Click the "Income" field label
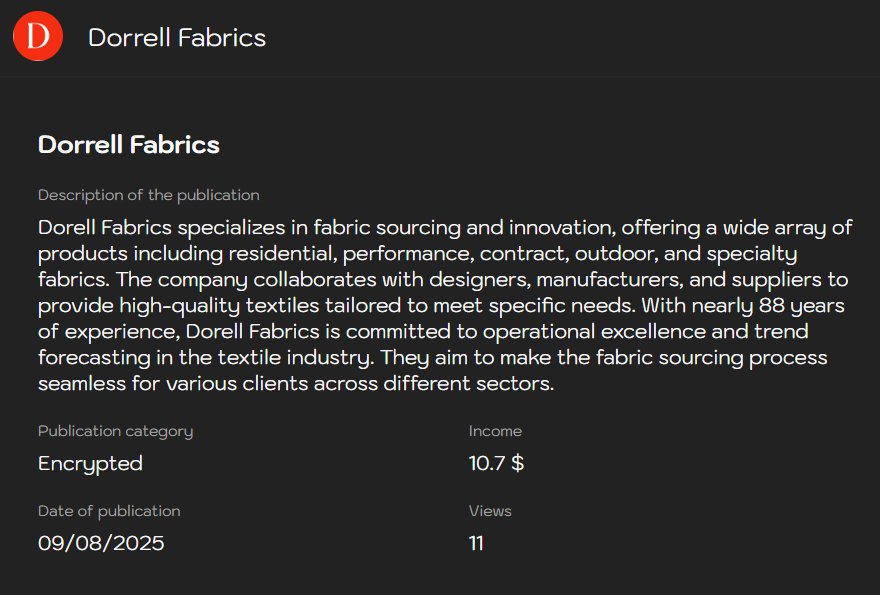The image size is (880, 595). coord(495,431)
